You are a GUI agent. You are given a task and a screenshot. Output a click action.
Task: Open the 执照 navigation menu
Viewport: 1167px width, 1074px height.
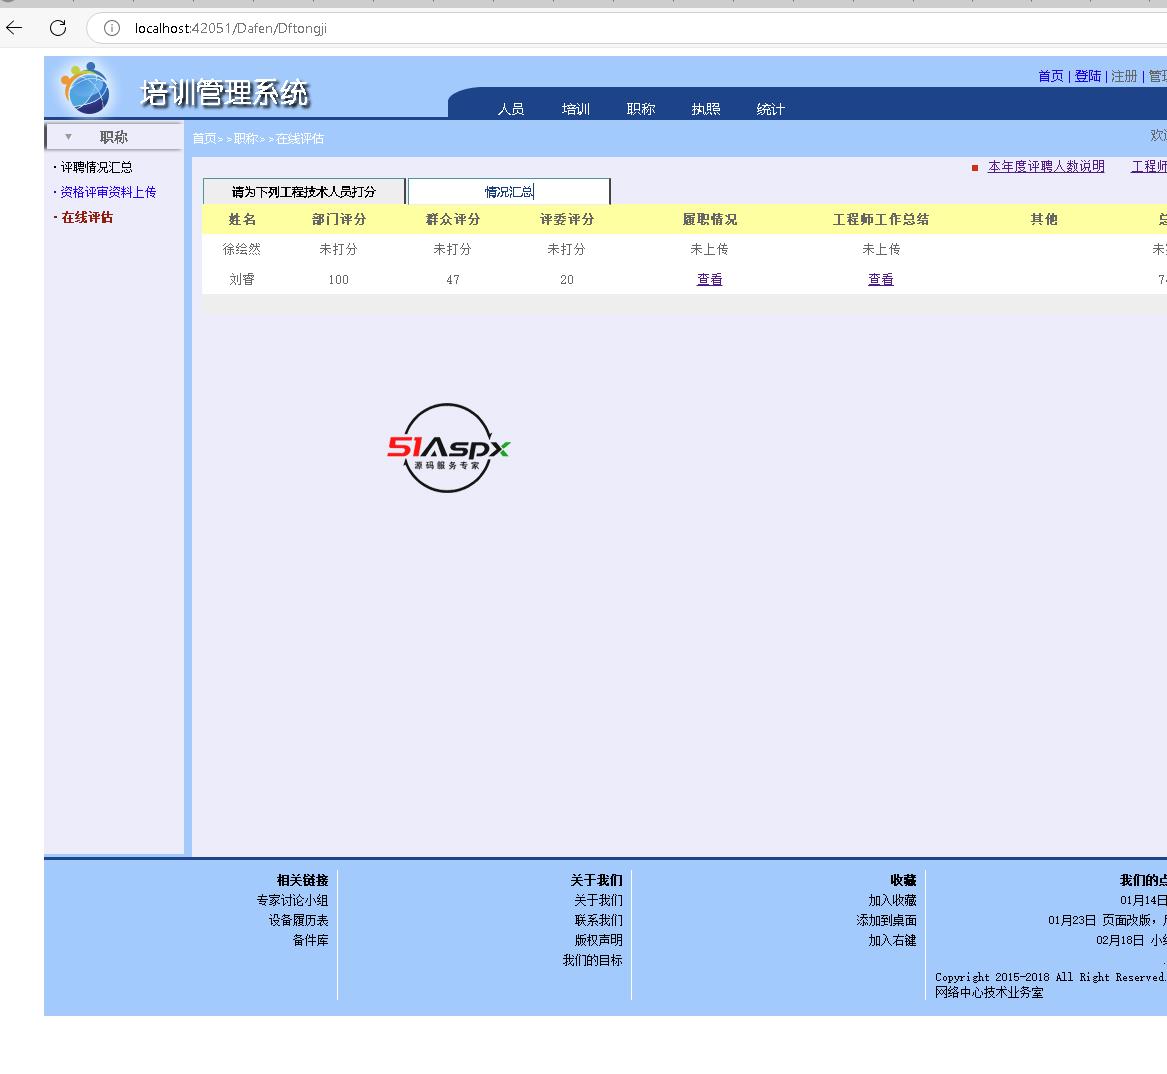pos(706,109)
